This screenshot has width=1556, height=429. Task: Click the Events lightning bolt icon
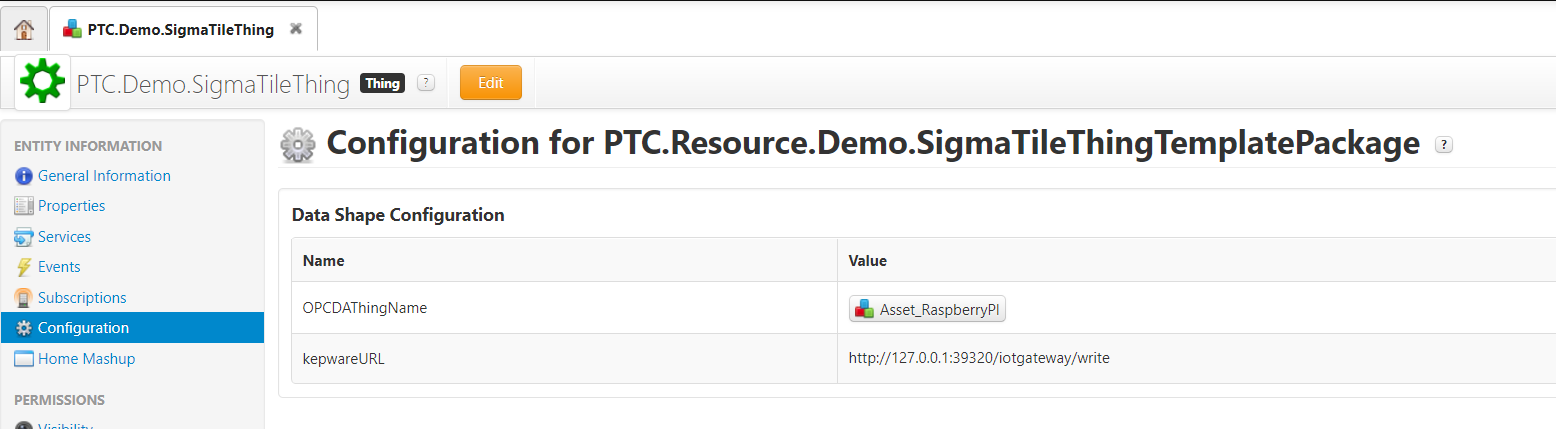(x=24, y=267)
